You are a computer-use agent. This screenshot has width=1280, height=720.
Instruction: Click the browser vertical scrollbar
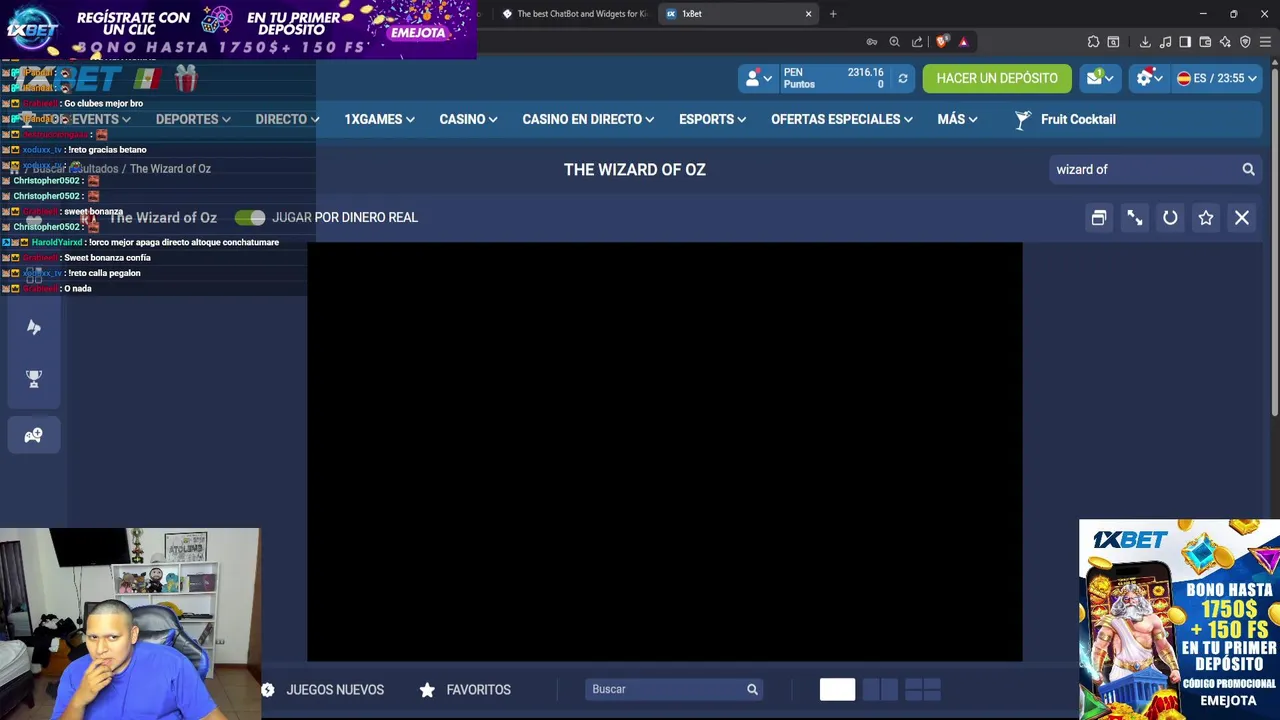coord(1275,240)
